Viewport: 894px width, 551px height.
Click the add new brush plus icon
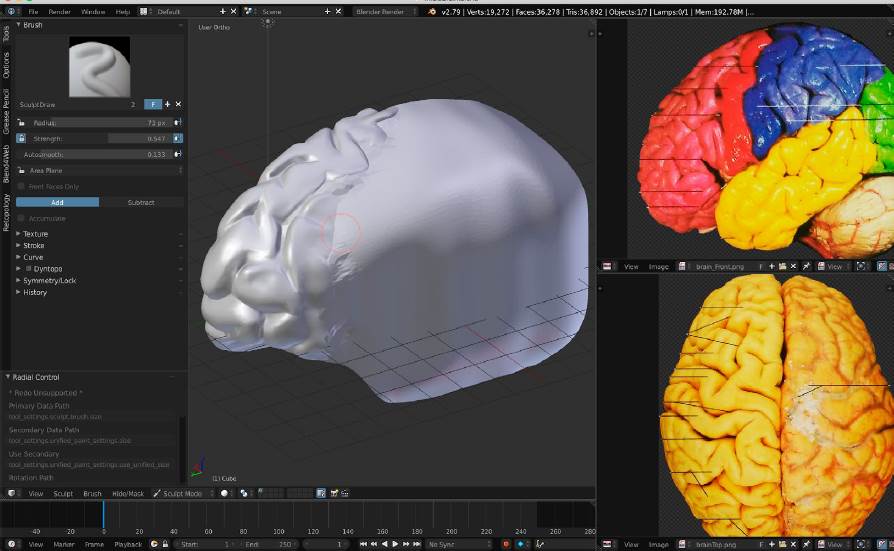[x=167, y=104]
